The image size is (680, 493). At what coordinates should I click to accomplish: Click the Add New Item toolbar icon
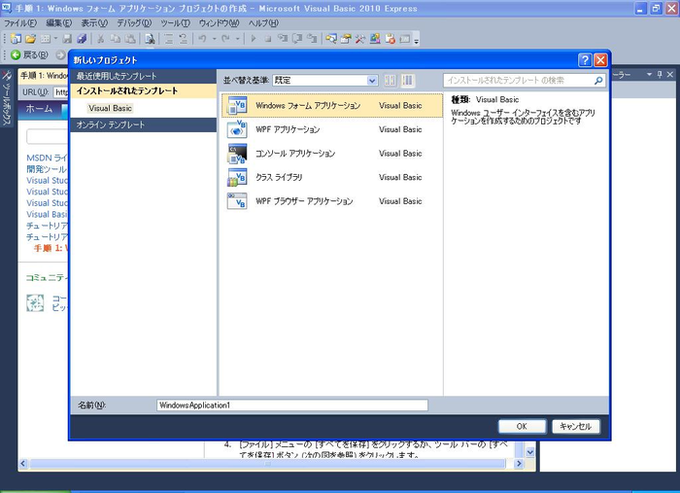(45, 39)
